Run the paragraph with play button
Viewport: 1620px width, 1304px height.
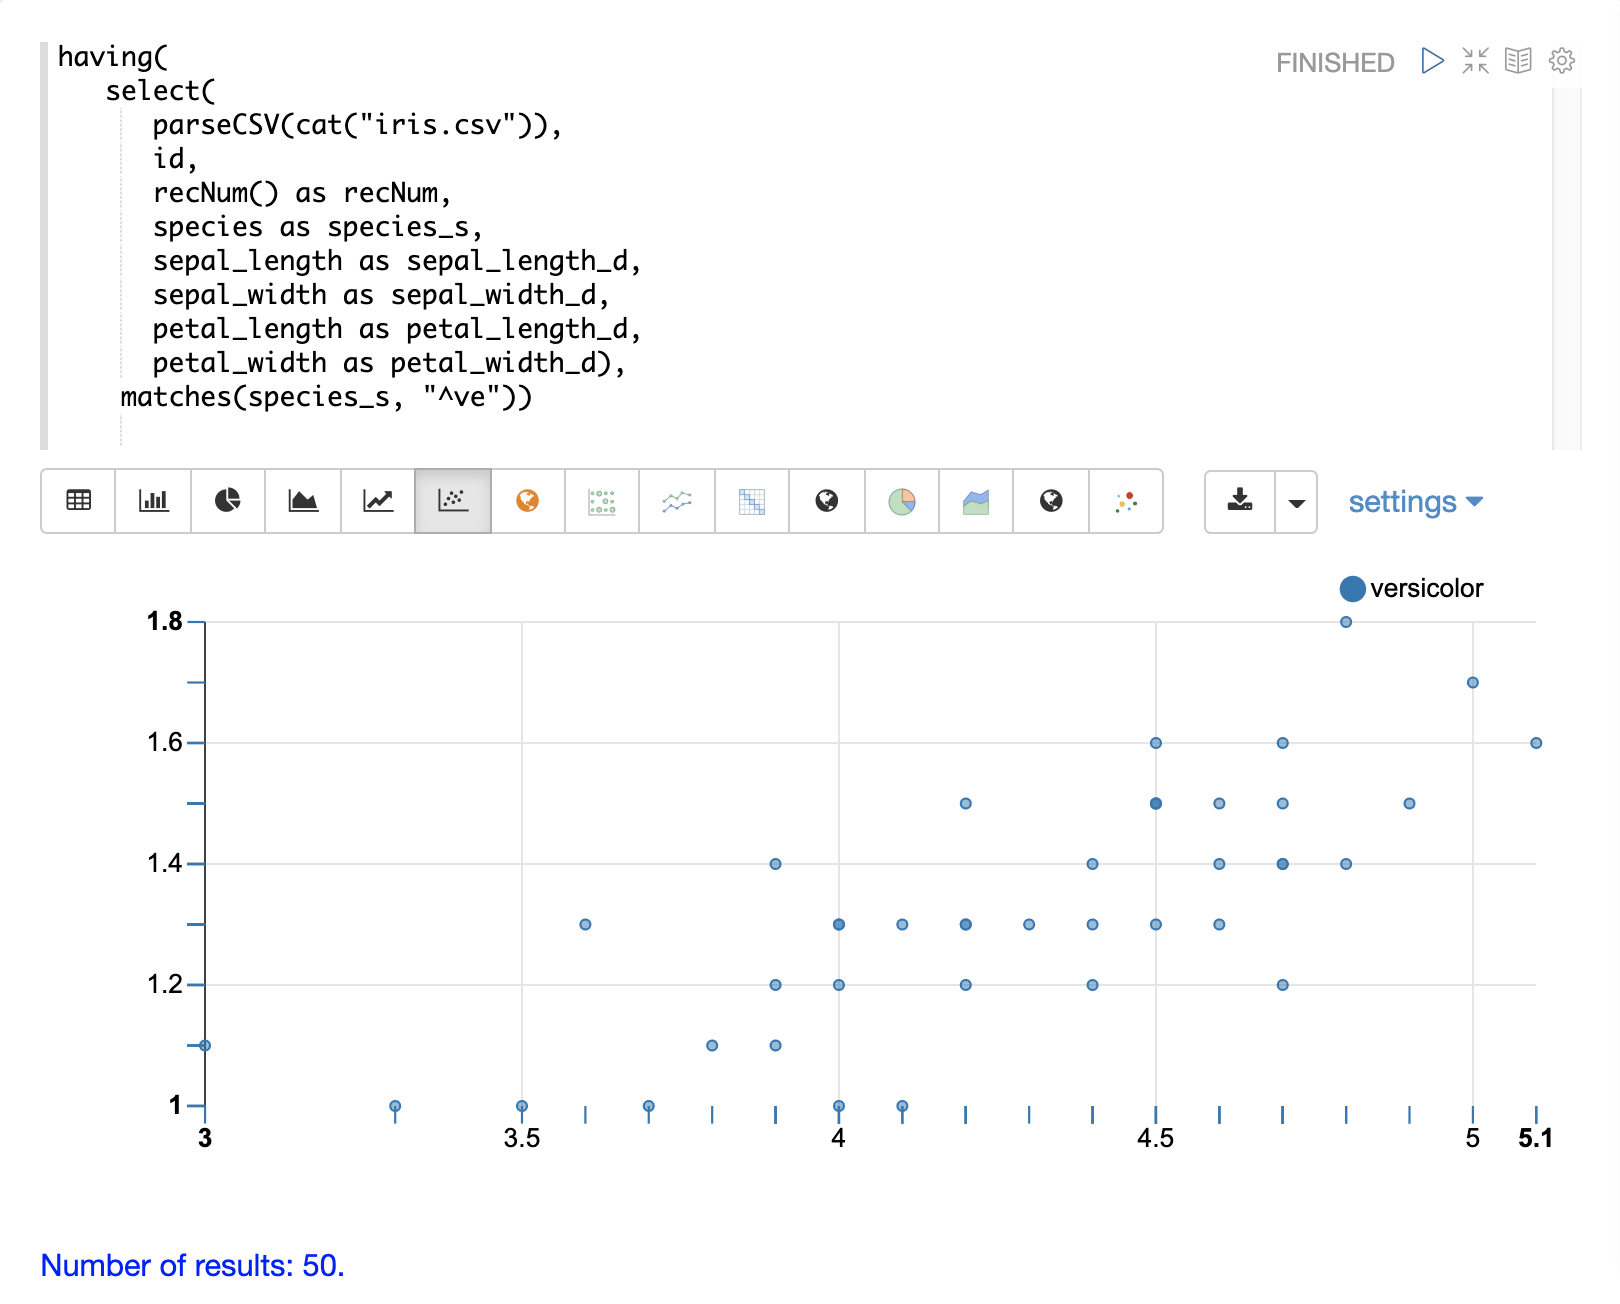click(1432, 61)
